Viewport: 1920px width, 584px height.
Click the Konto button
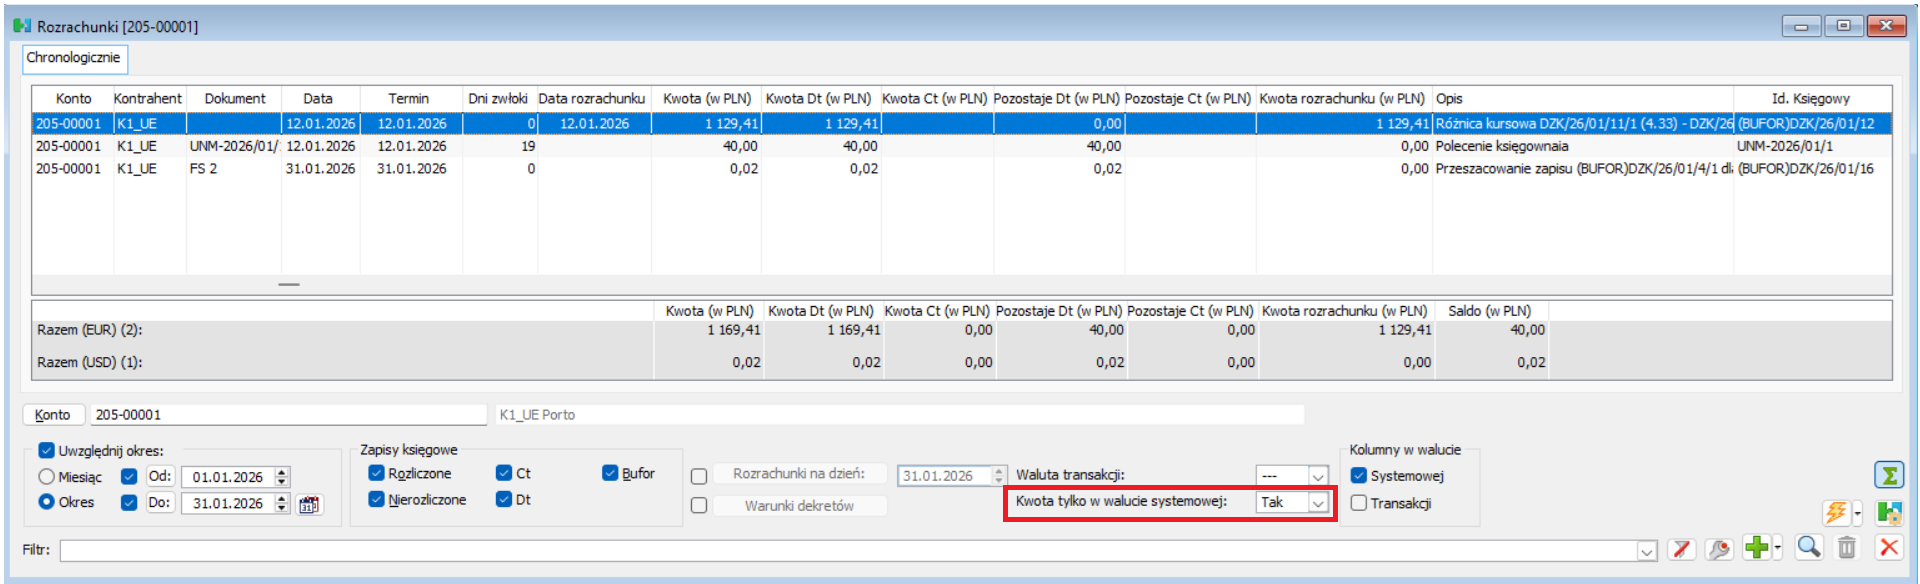(x=52, y=415)
